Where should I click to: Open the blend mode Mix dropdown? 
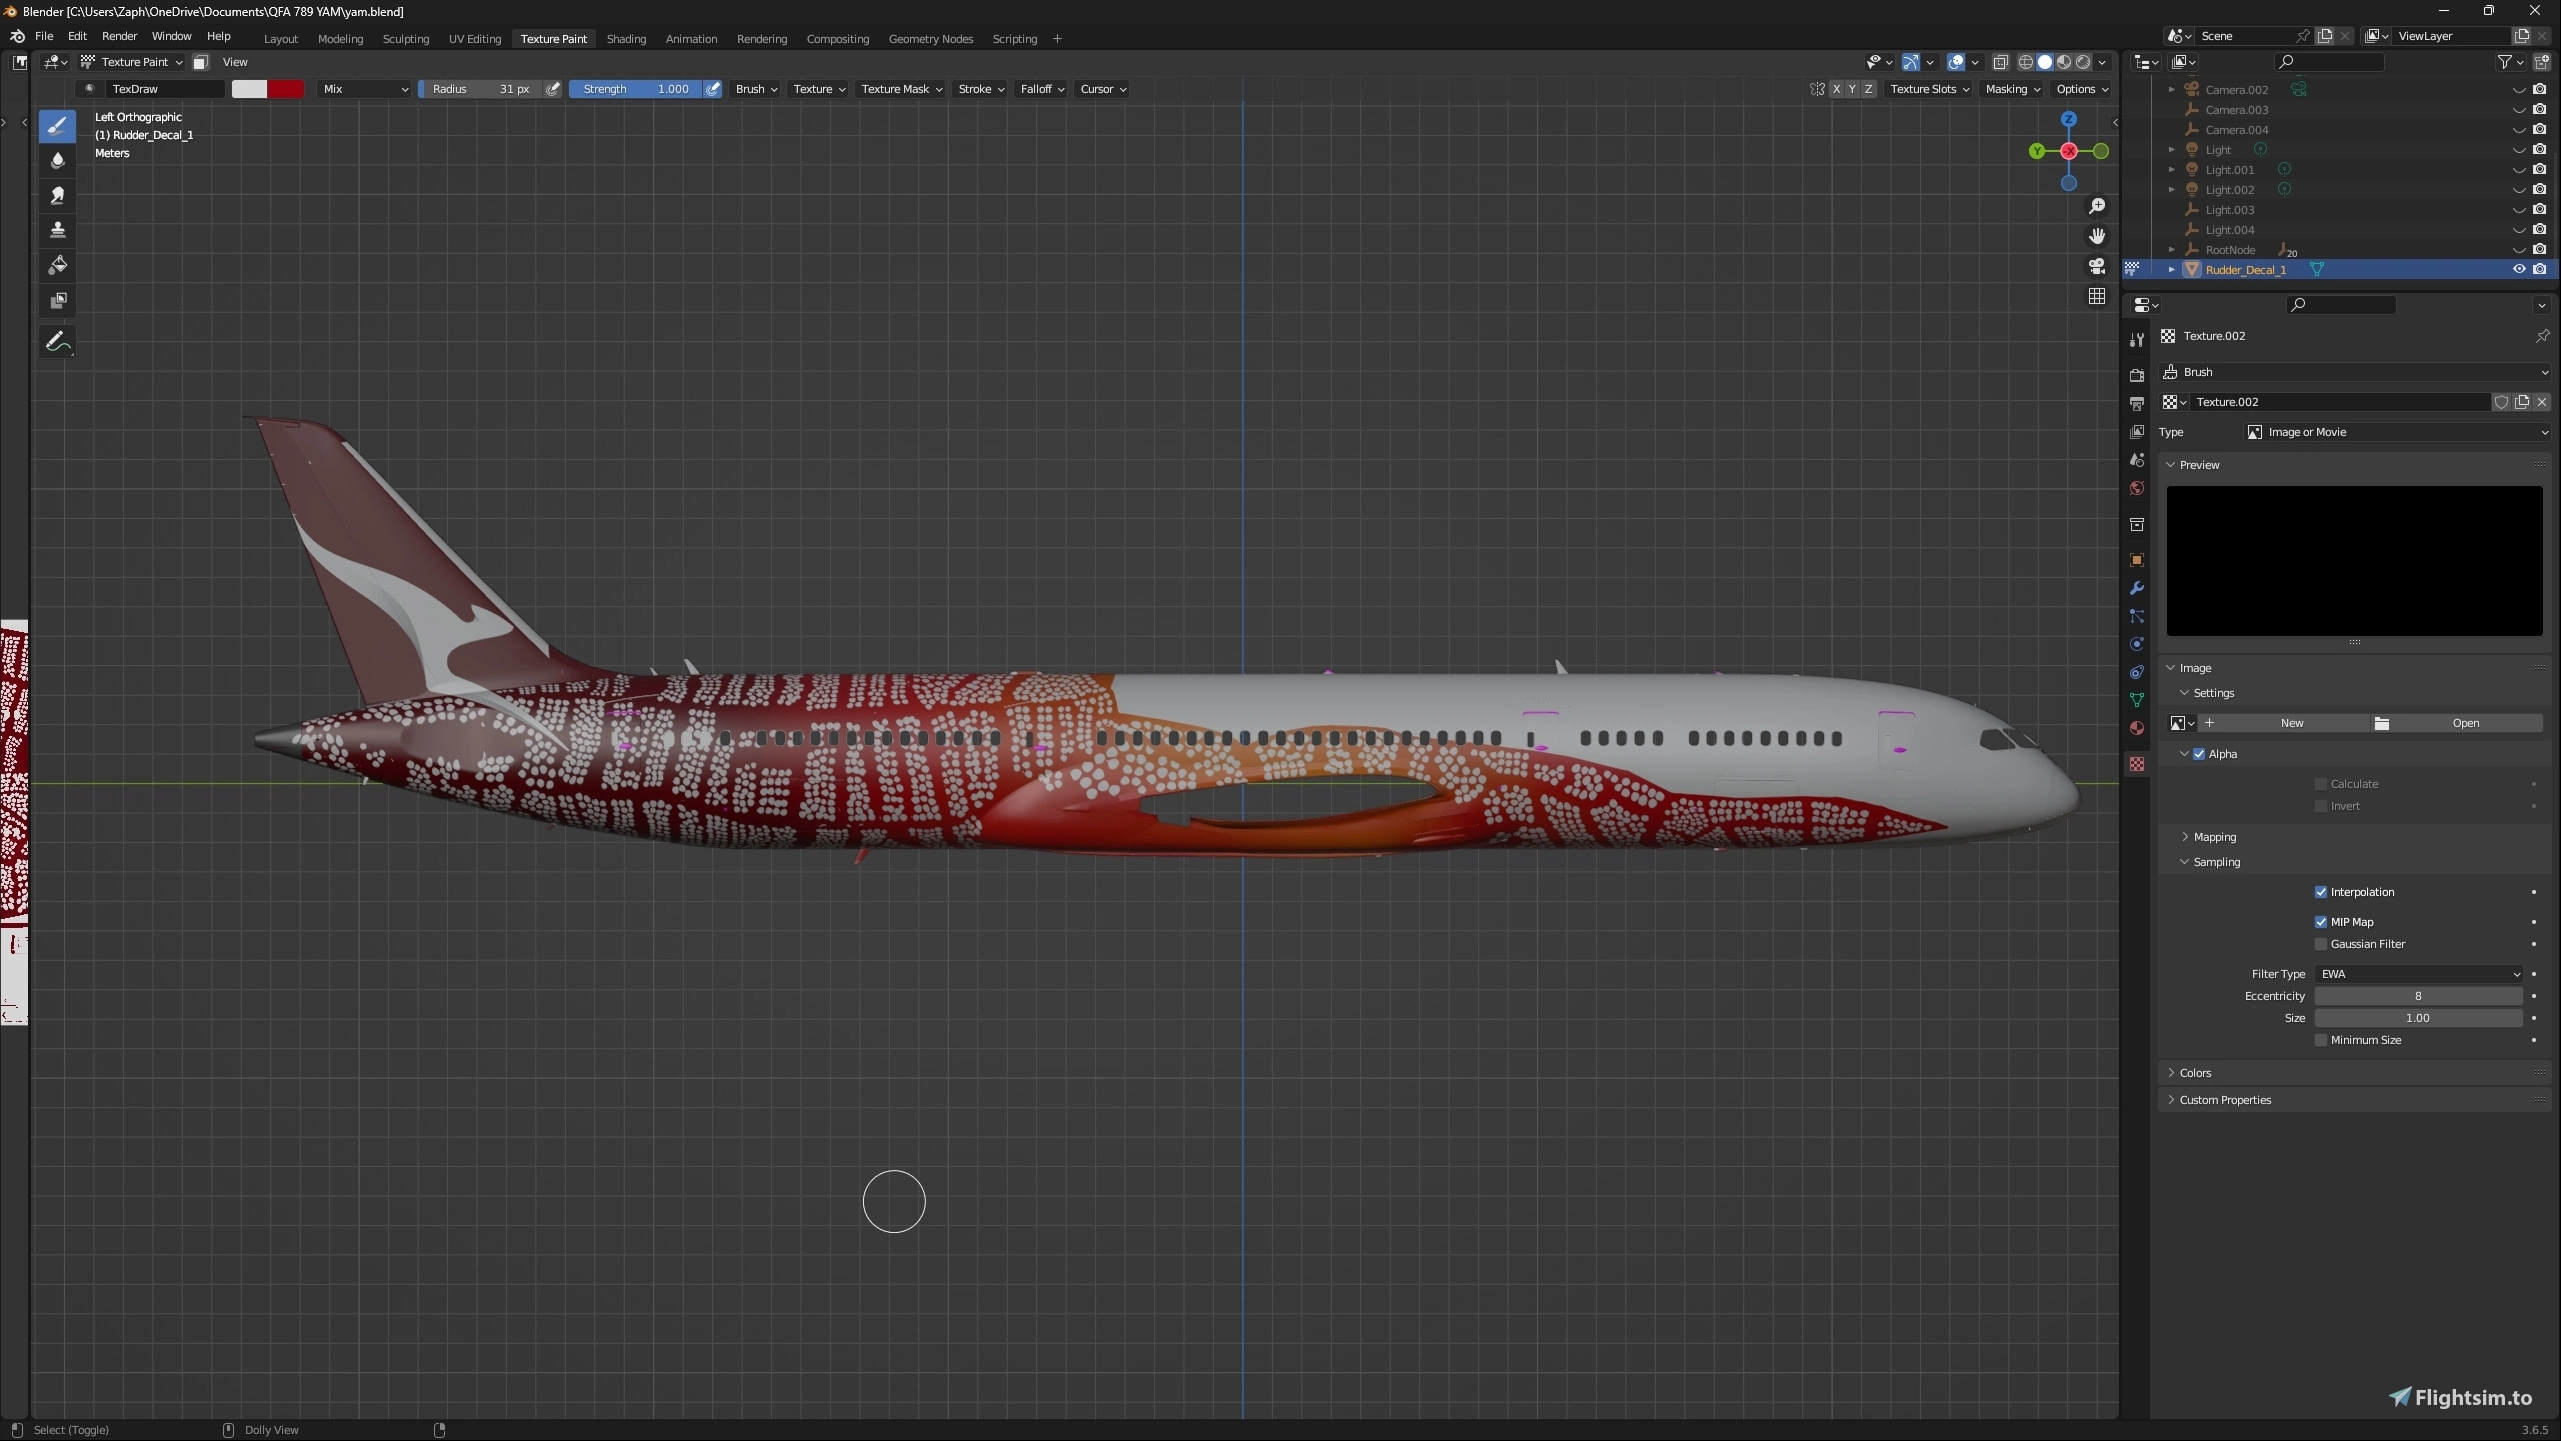tap(365, 89)
